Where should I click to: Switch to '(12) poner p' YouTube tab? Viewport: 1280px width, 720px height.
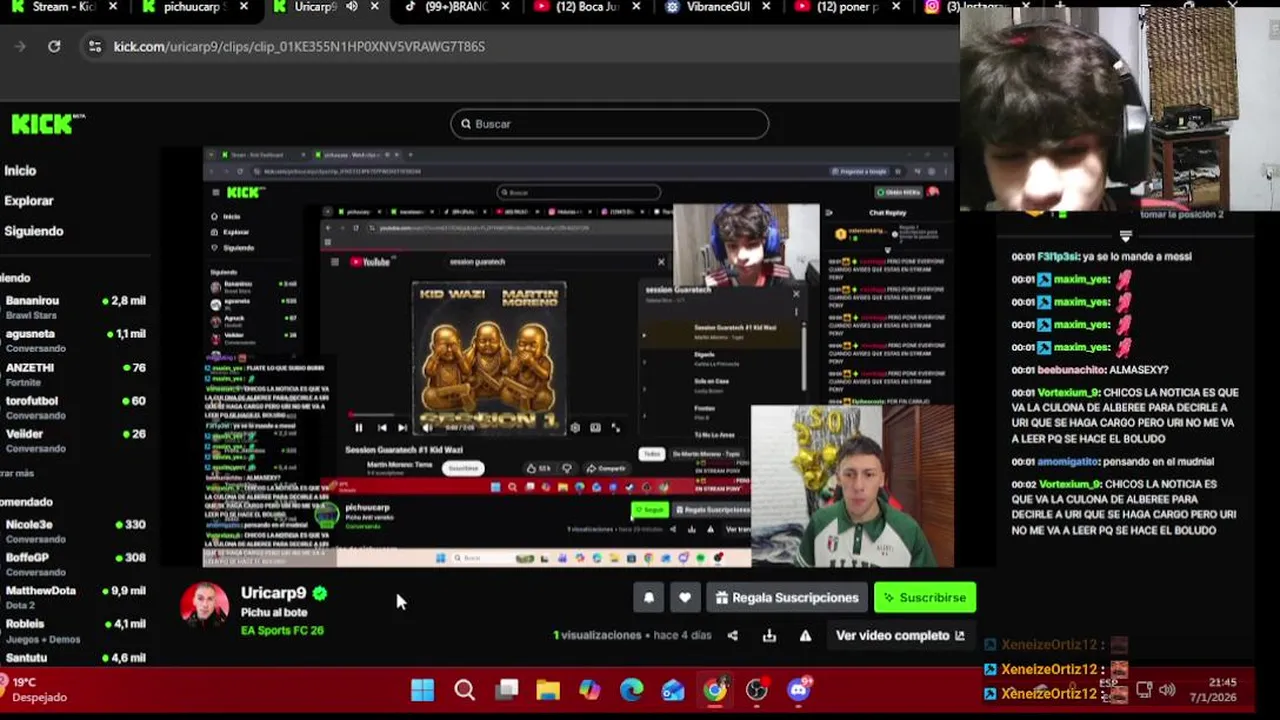tap(848, 7)
